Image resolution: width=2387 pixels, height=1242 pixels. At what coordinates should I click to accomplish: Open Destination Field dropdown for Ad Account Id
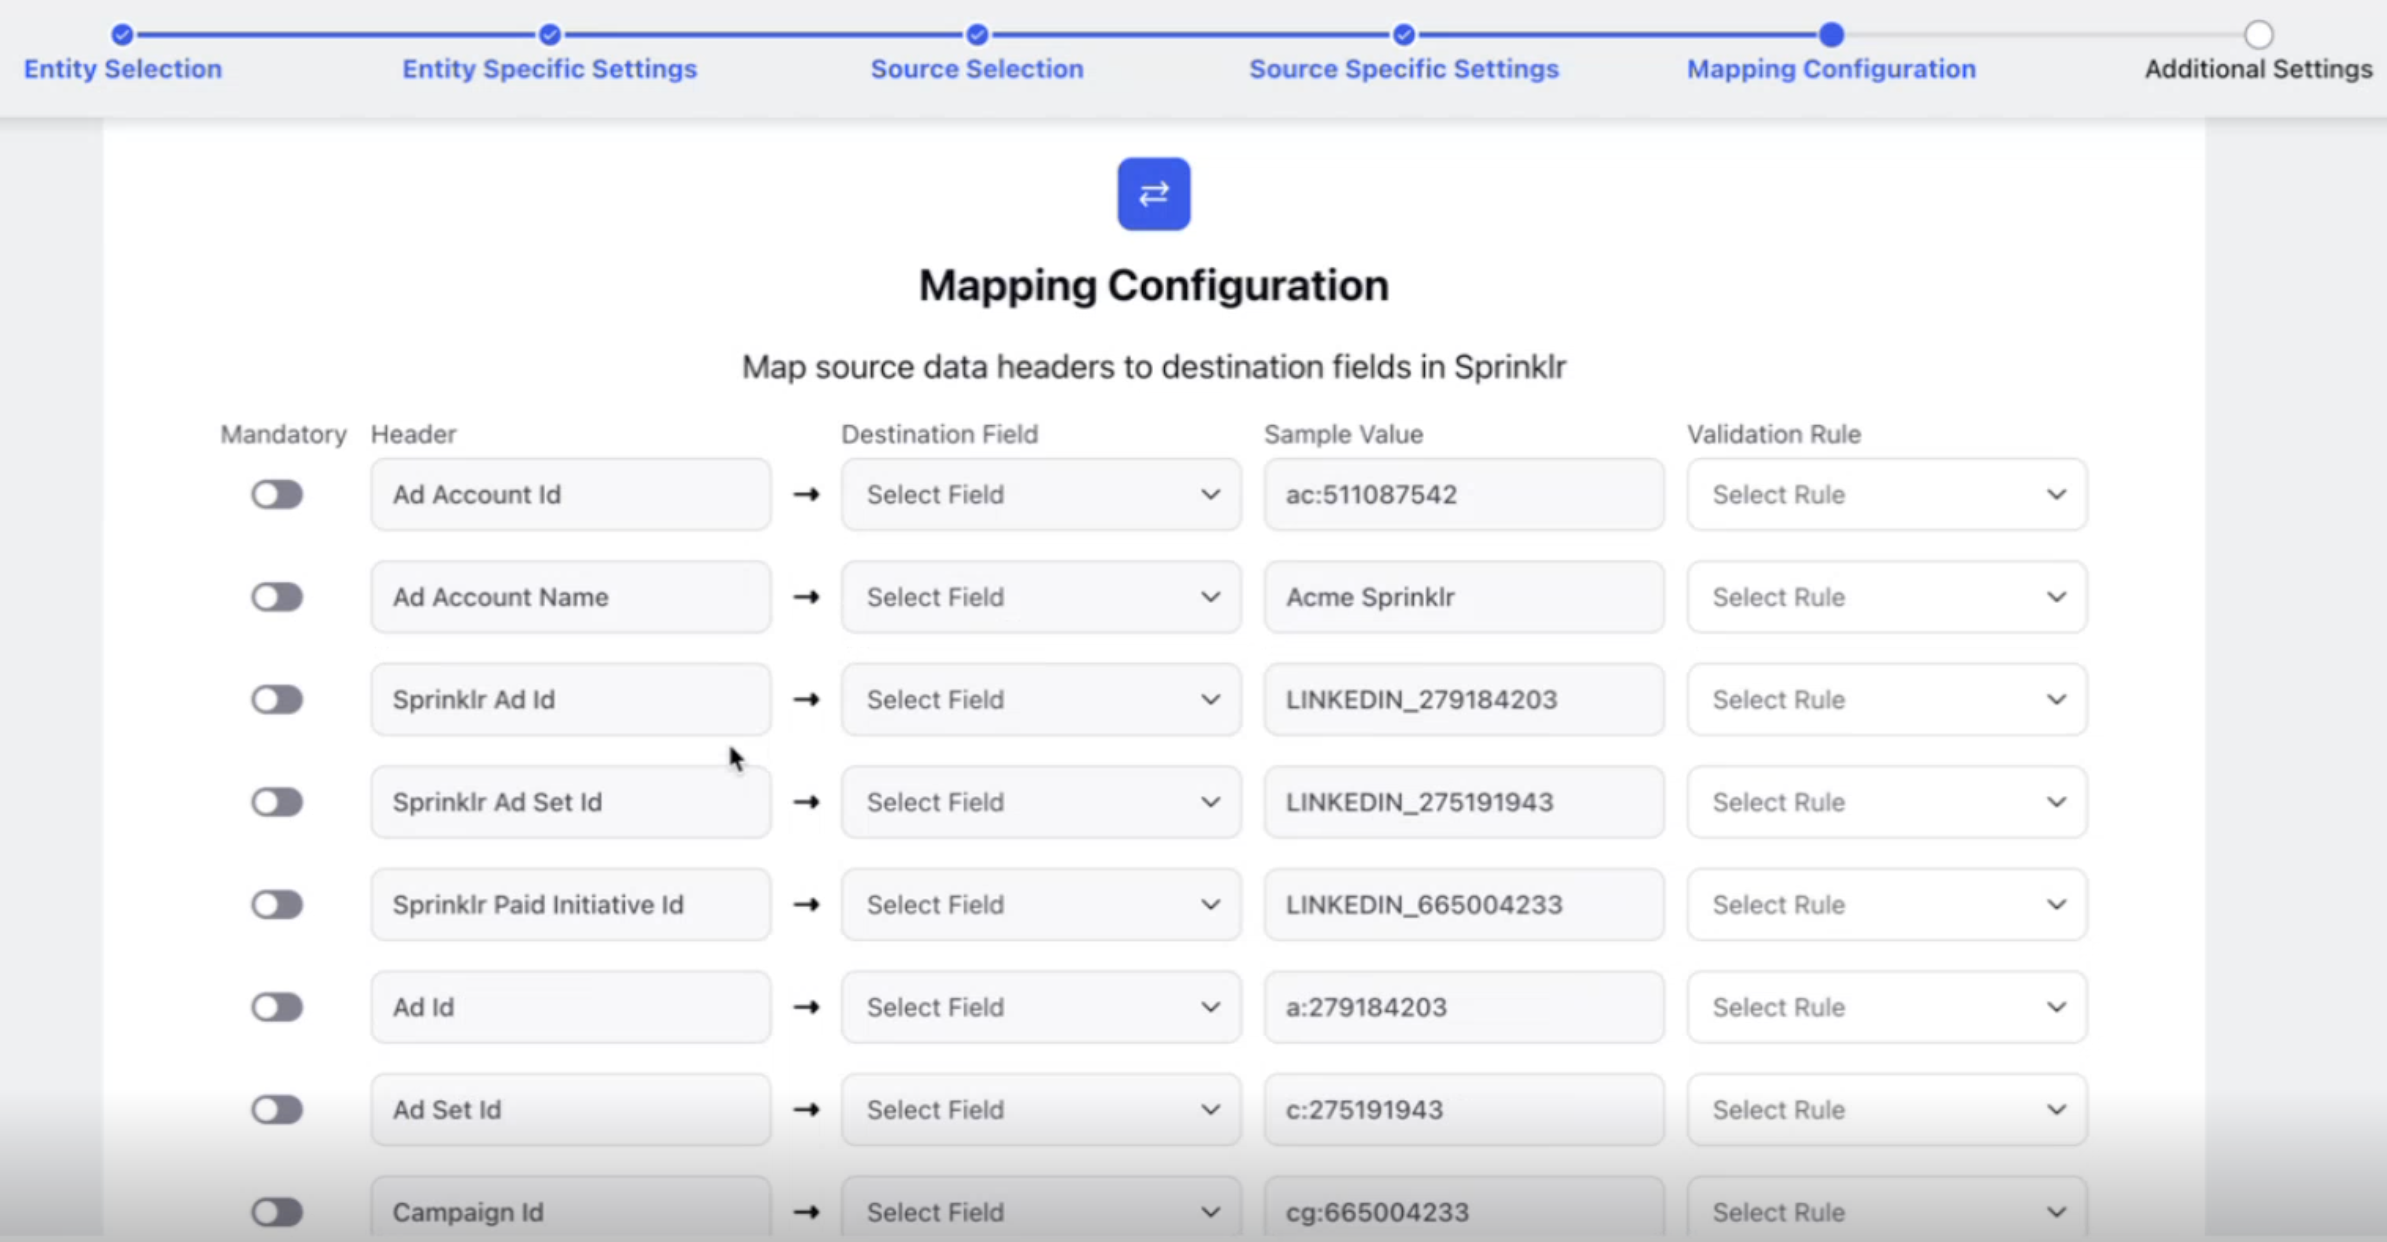(1041, 494)
